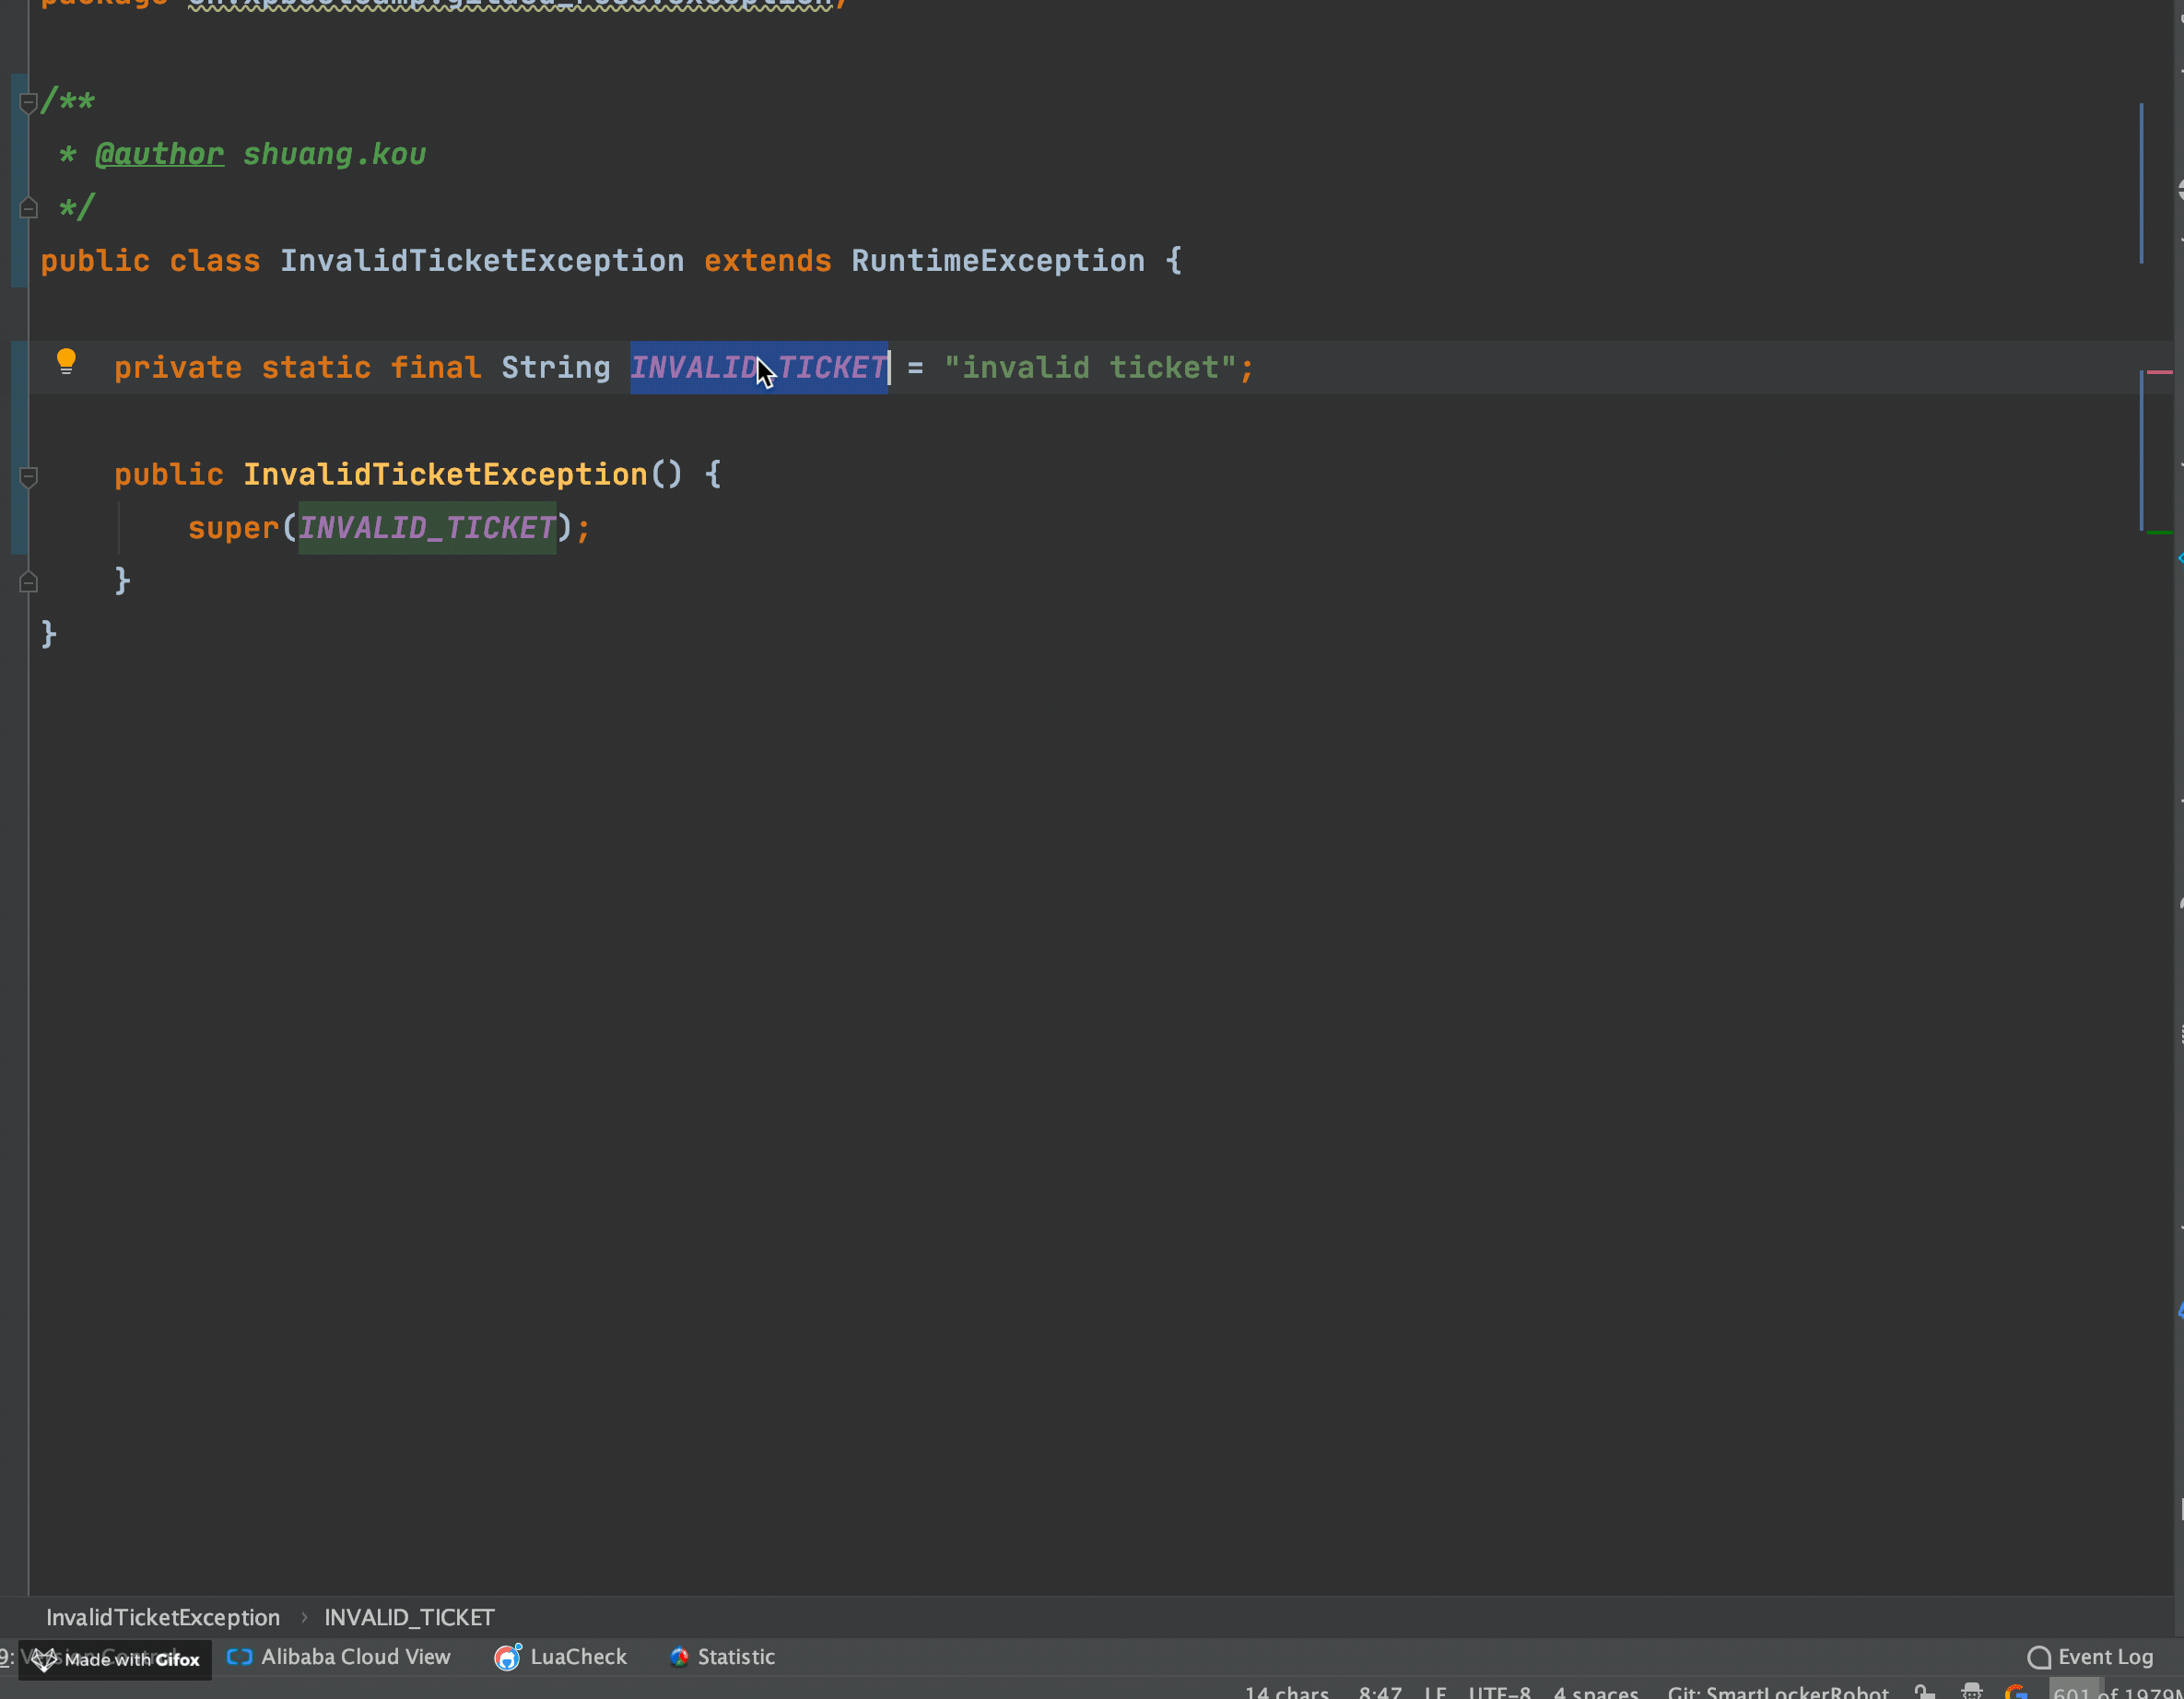Click INVALID_TICKET inside the super call

tap(427, 528)
